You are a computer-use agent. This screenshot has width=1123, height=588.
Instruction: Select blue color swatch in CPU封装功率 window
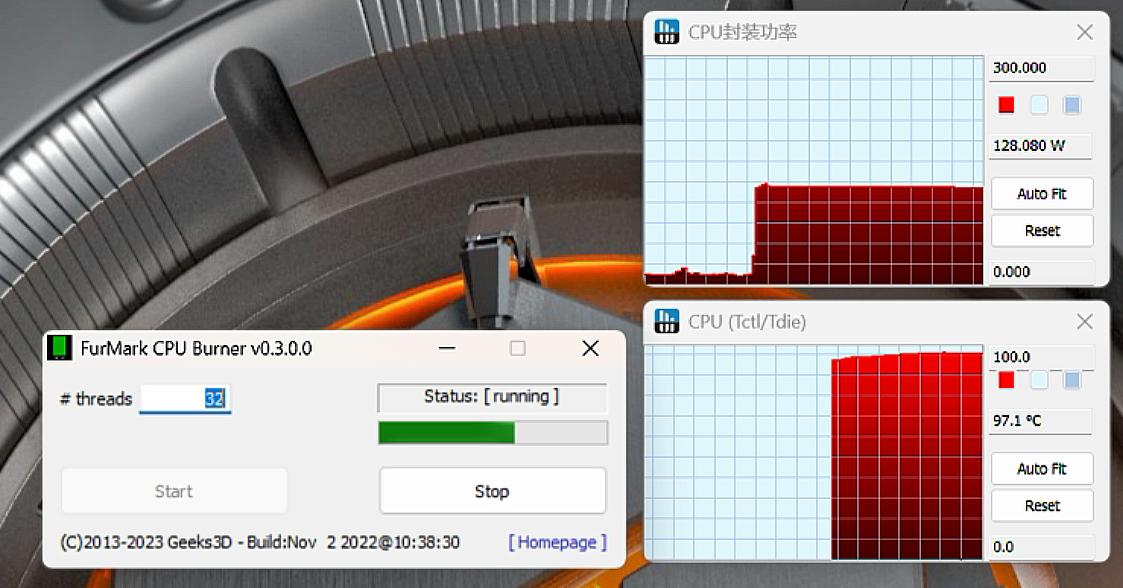[x=1072, y=105]
